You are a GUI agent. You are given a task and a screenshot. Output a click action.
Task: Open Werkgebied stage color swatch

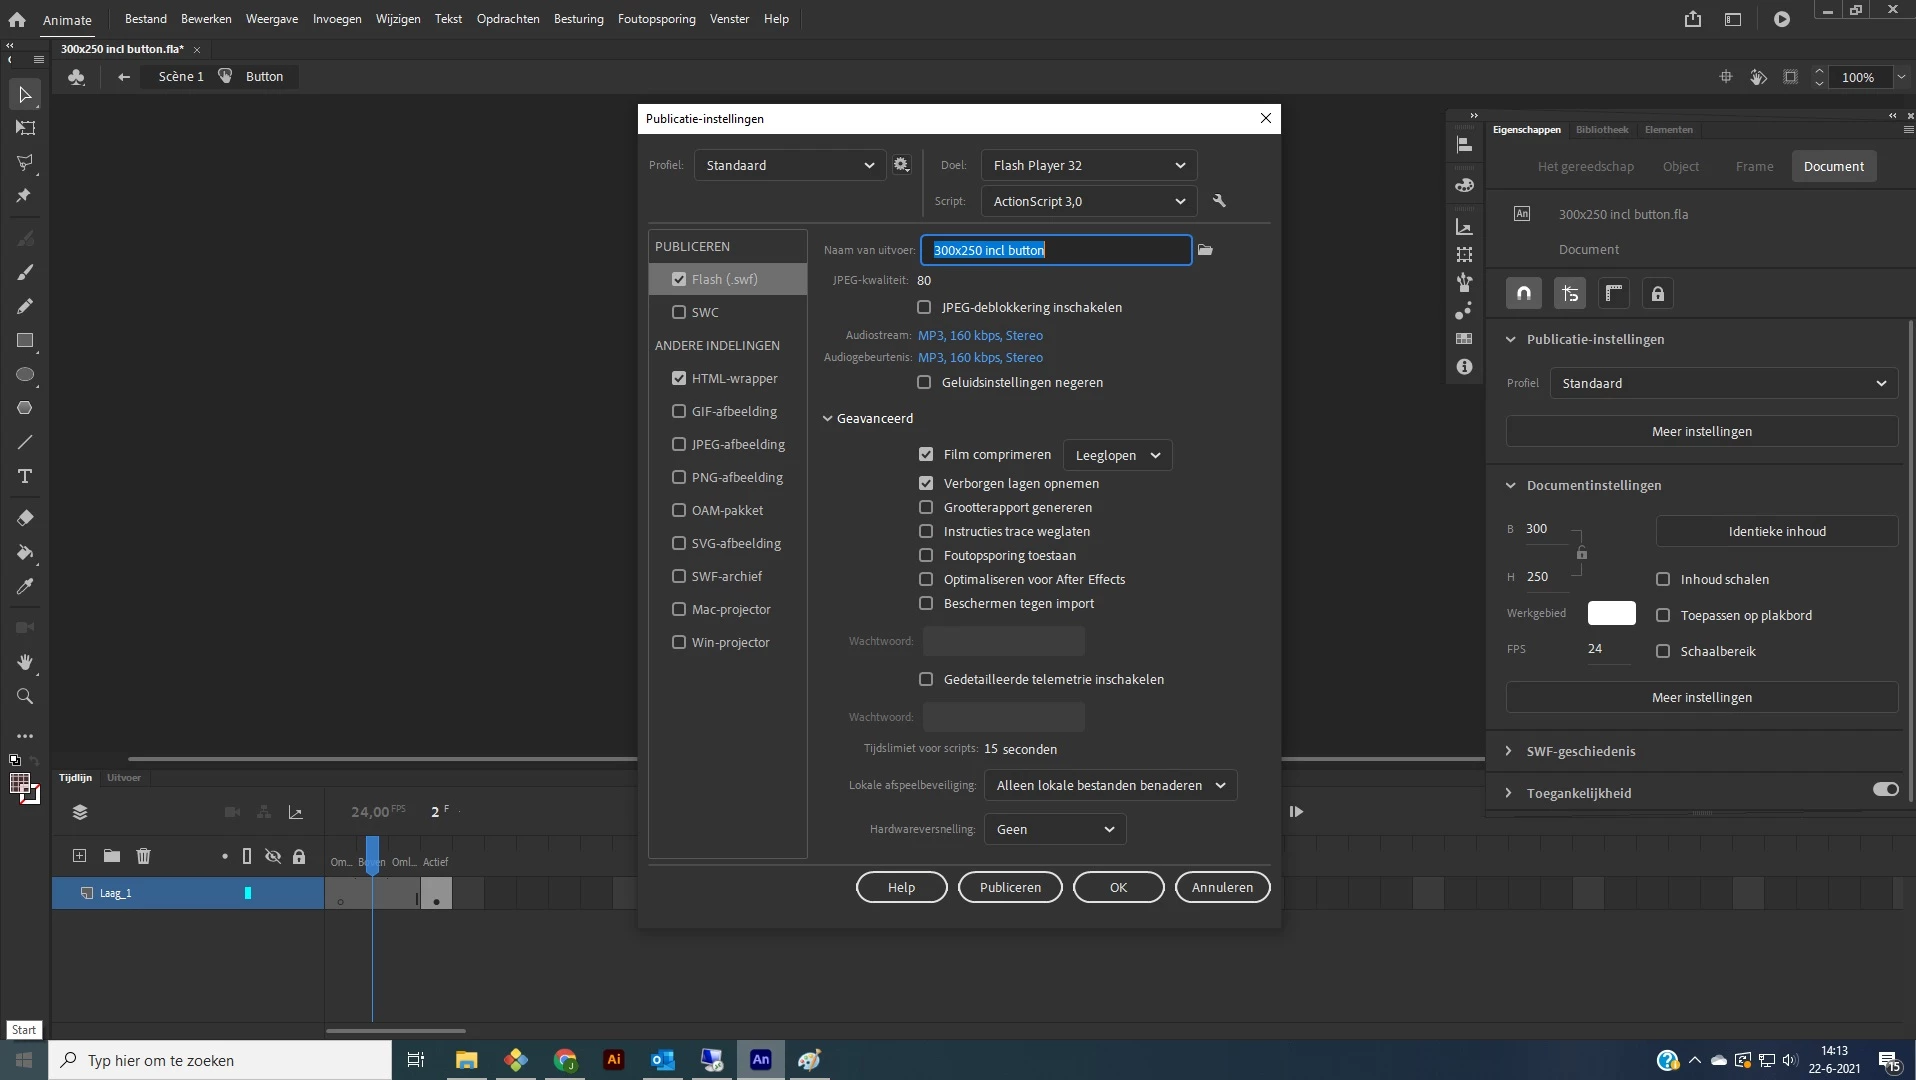1612,613
